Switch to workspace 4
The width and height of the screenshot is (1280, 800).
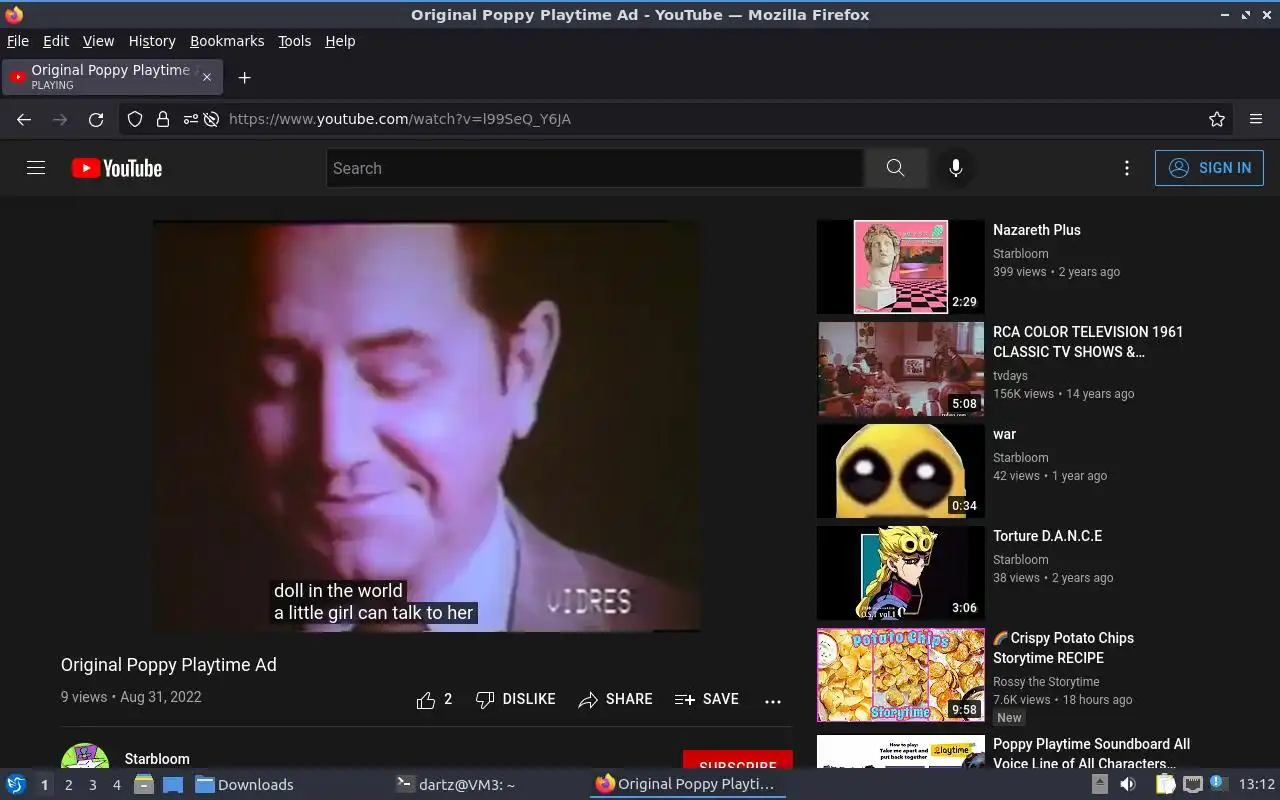tap(117, 785)
